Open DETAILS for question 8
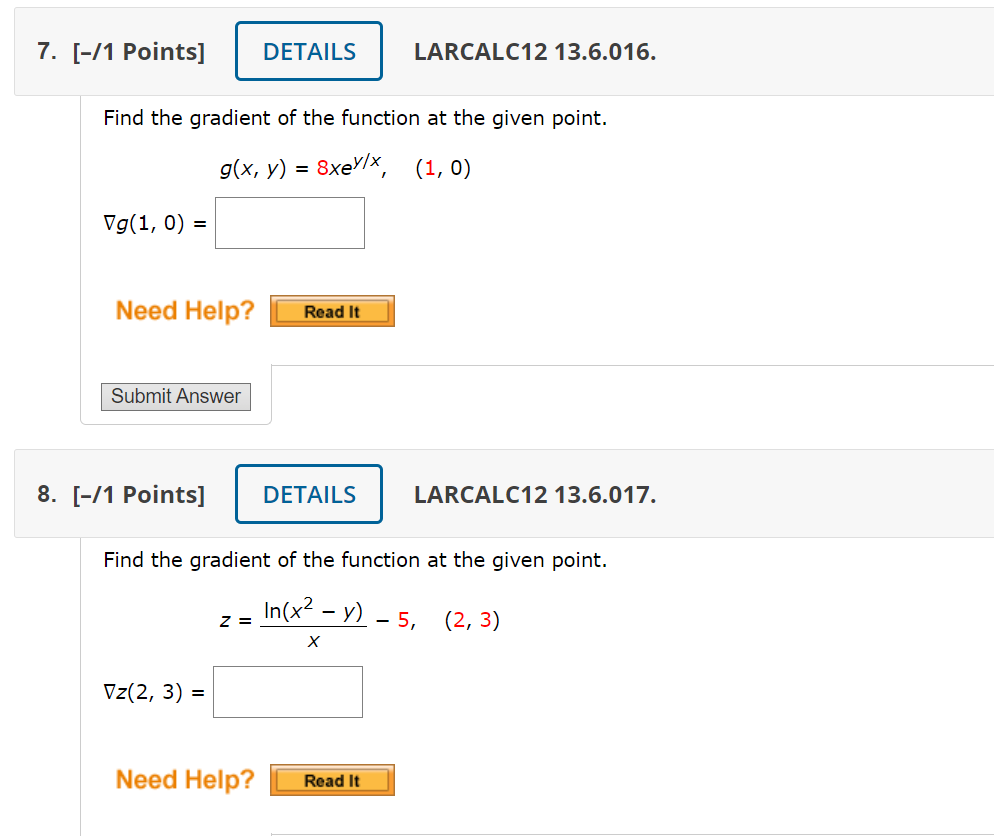994x836 pixels. [x=308, y=493]
